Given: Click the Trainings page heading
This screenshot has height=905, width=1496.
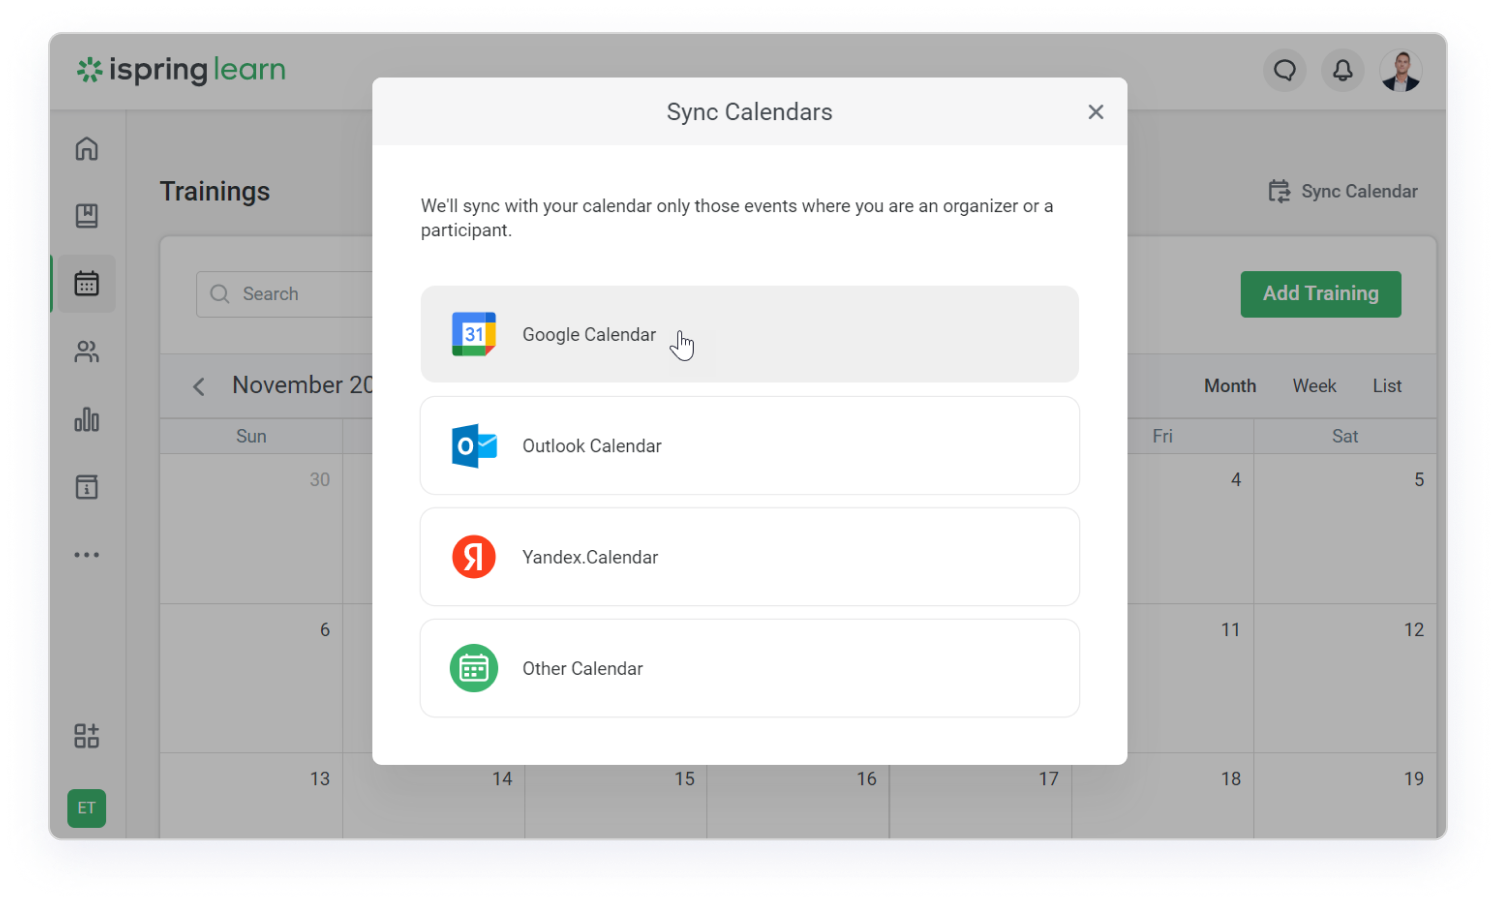Looking at the screenshot, I should click(215, 191).
